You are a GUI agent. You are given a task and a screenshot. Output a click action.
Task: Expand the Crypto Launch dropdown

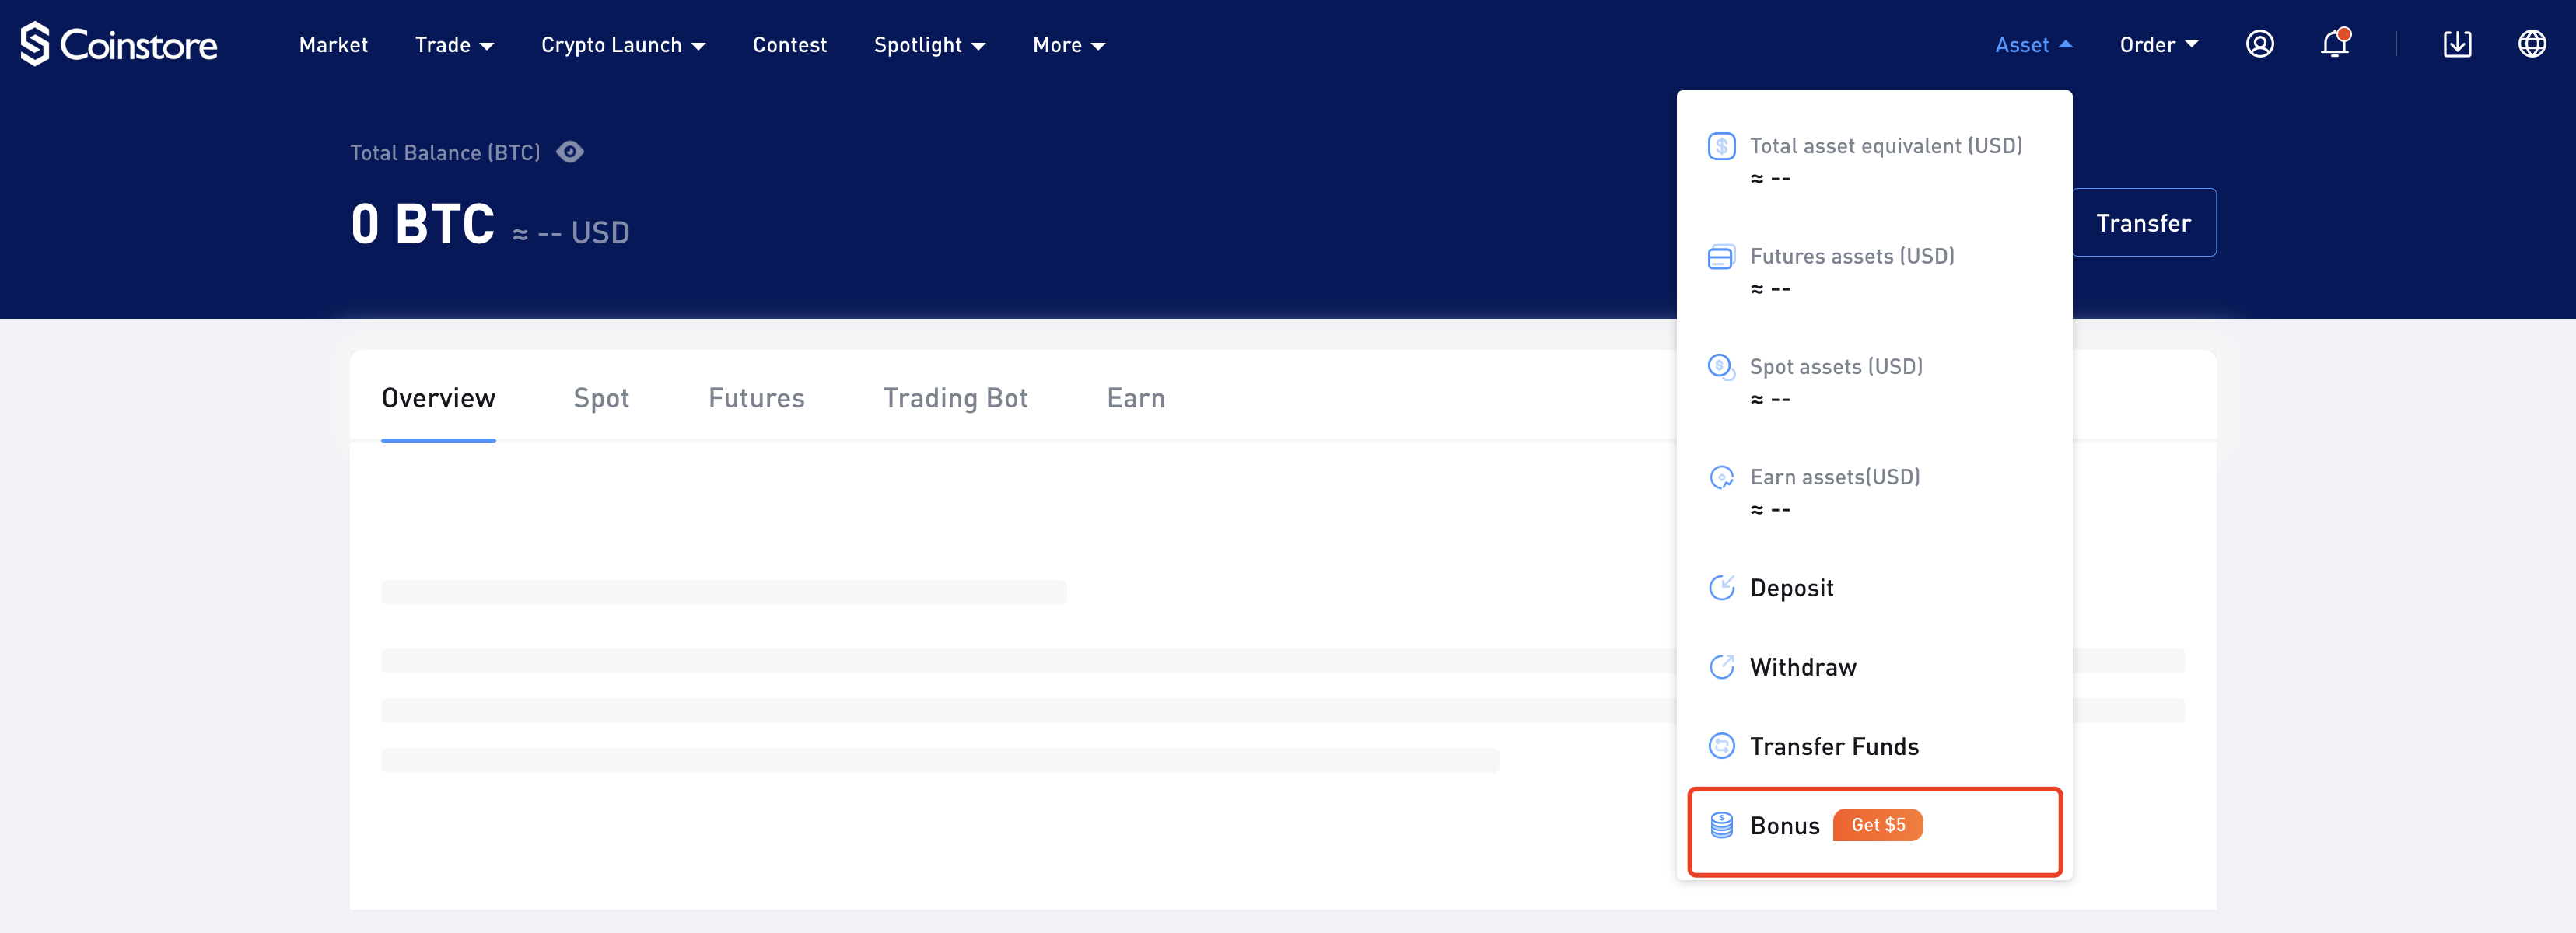pos(623,45)
